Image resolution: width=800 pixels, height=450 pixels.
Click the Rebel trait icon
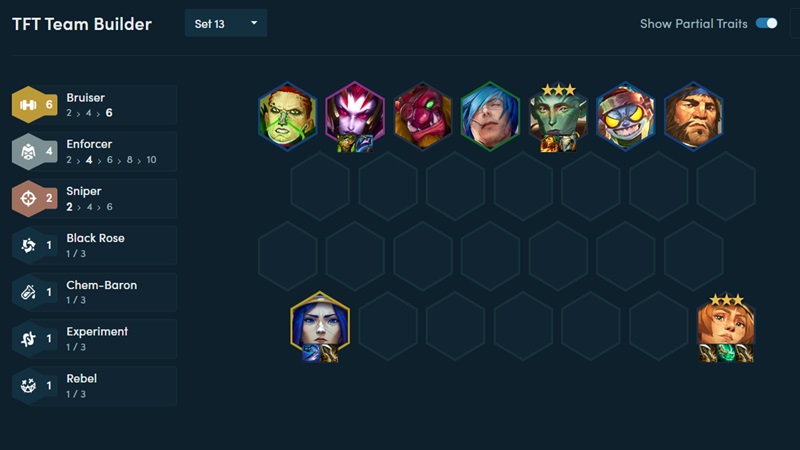(28, 386)
